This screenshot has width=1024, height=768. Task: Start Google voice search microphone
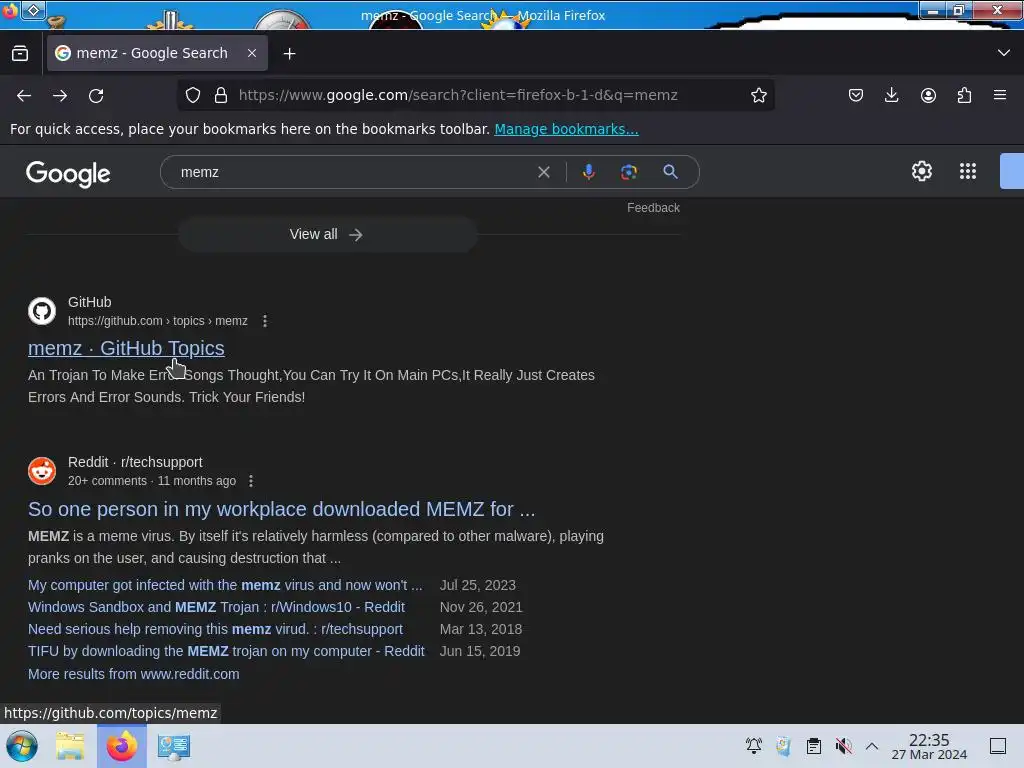pyautogui.click(x=588, y=172)
